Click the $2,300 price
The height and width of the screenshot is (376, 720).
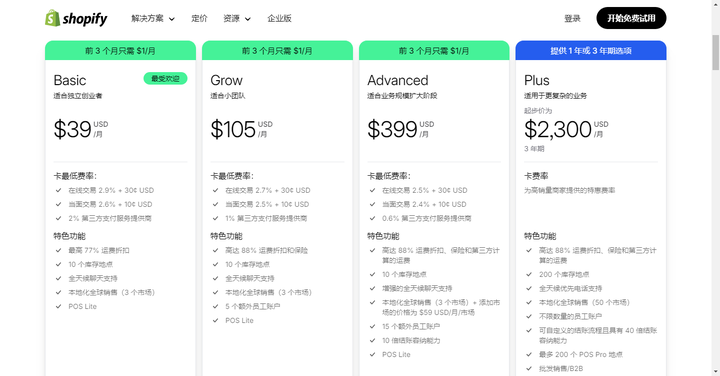click(558, 129)
